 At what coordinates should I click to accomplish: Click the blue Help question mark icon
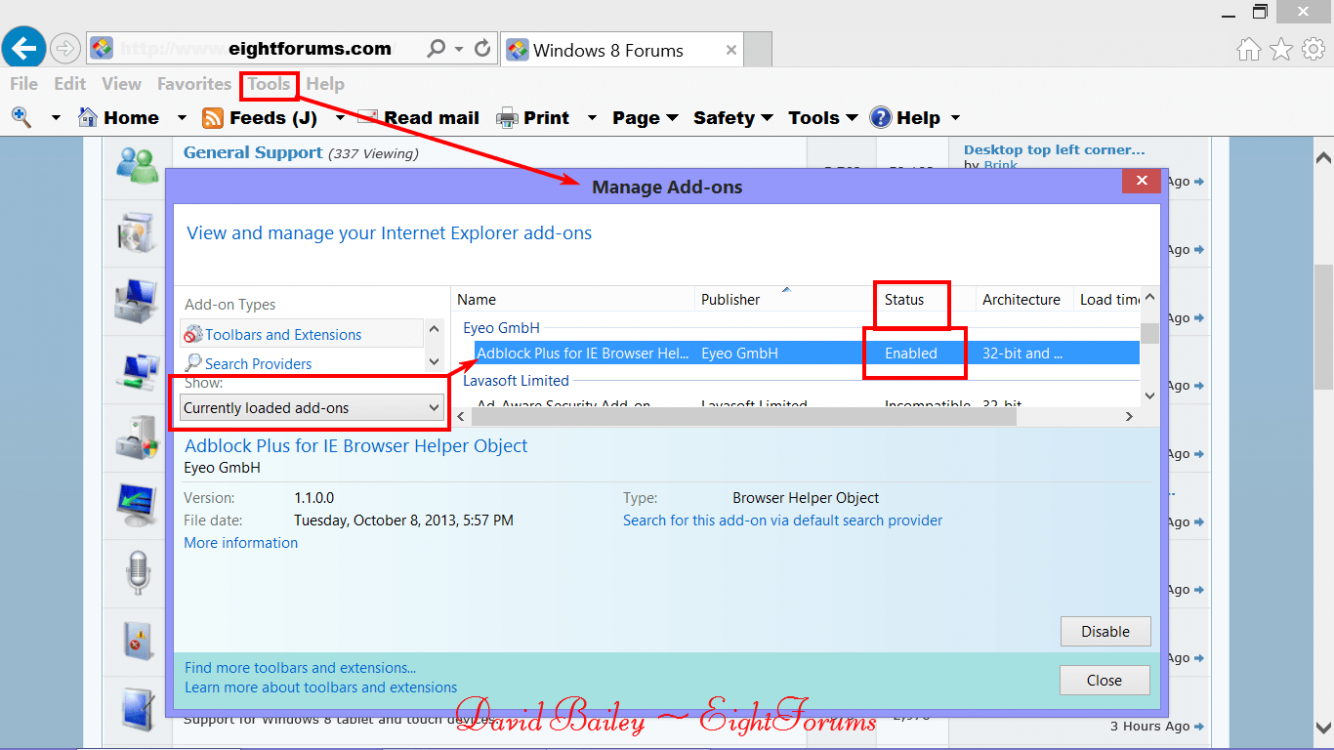(880, 118)
